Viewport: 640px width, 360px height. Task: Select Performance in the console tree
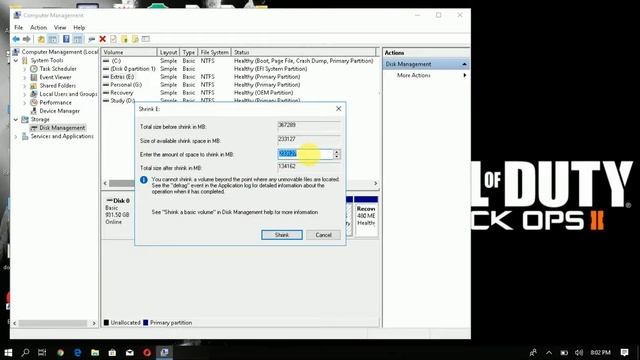pos(56,102)
